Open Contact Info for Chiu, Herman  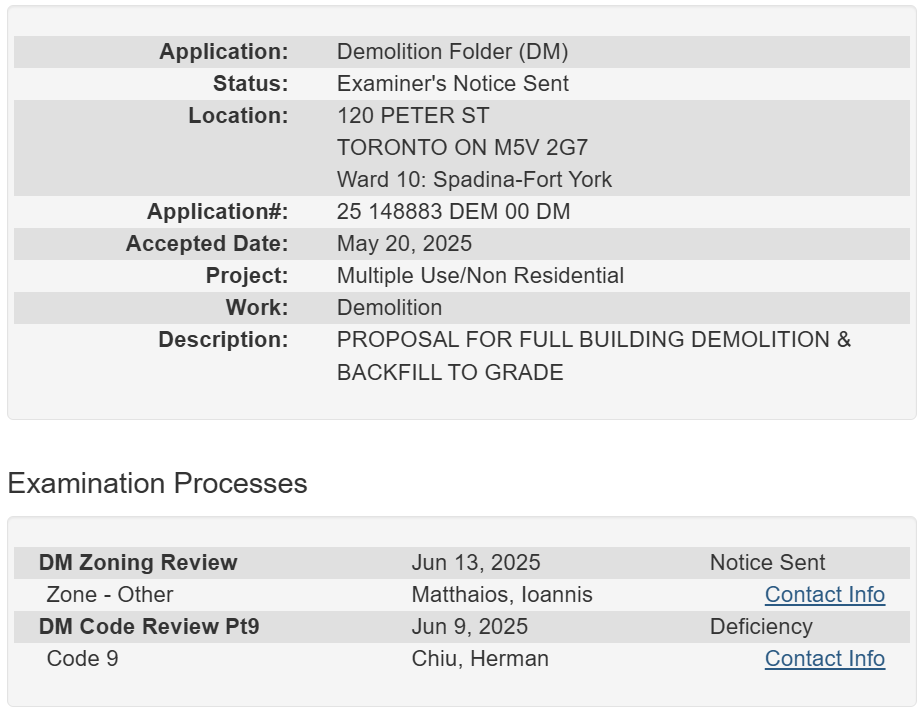(824, 659)
